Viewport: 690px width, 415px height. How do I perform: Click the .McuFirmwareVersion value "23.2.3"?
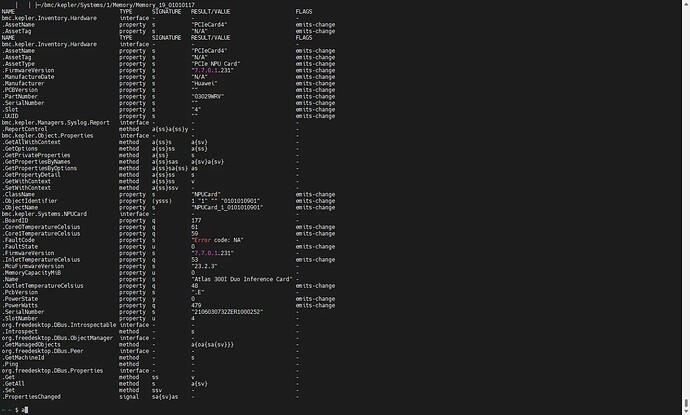tap(206, 266)
